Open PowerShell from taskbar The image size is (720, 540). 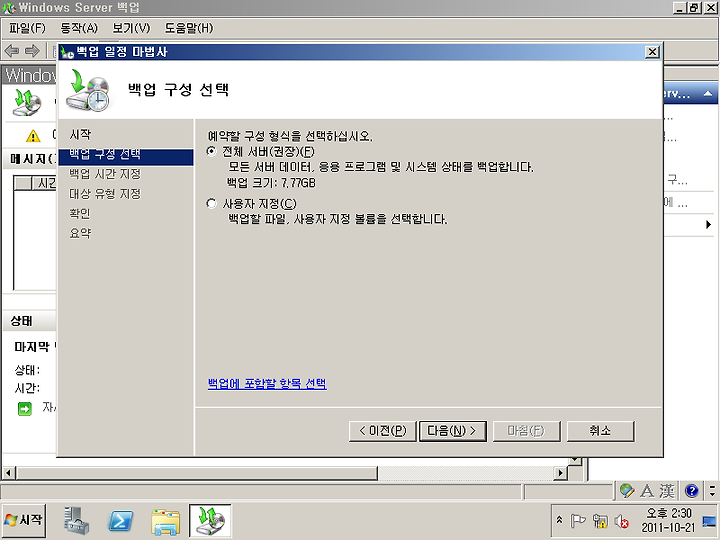120,522
